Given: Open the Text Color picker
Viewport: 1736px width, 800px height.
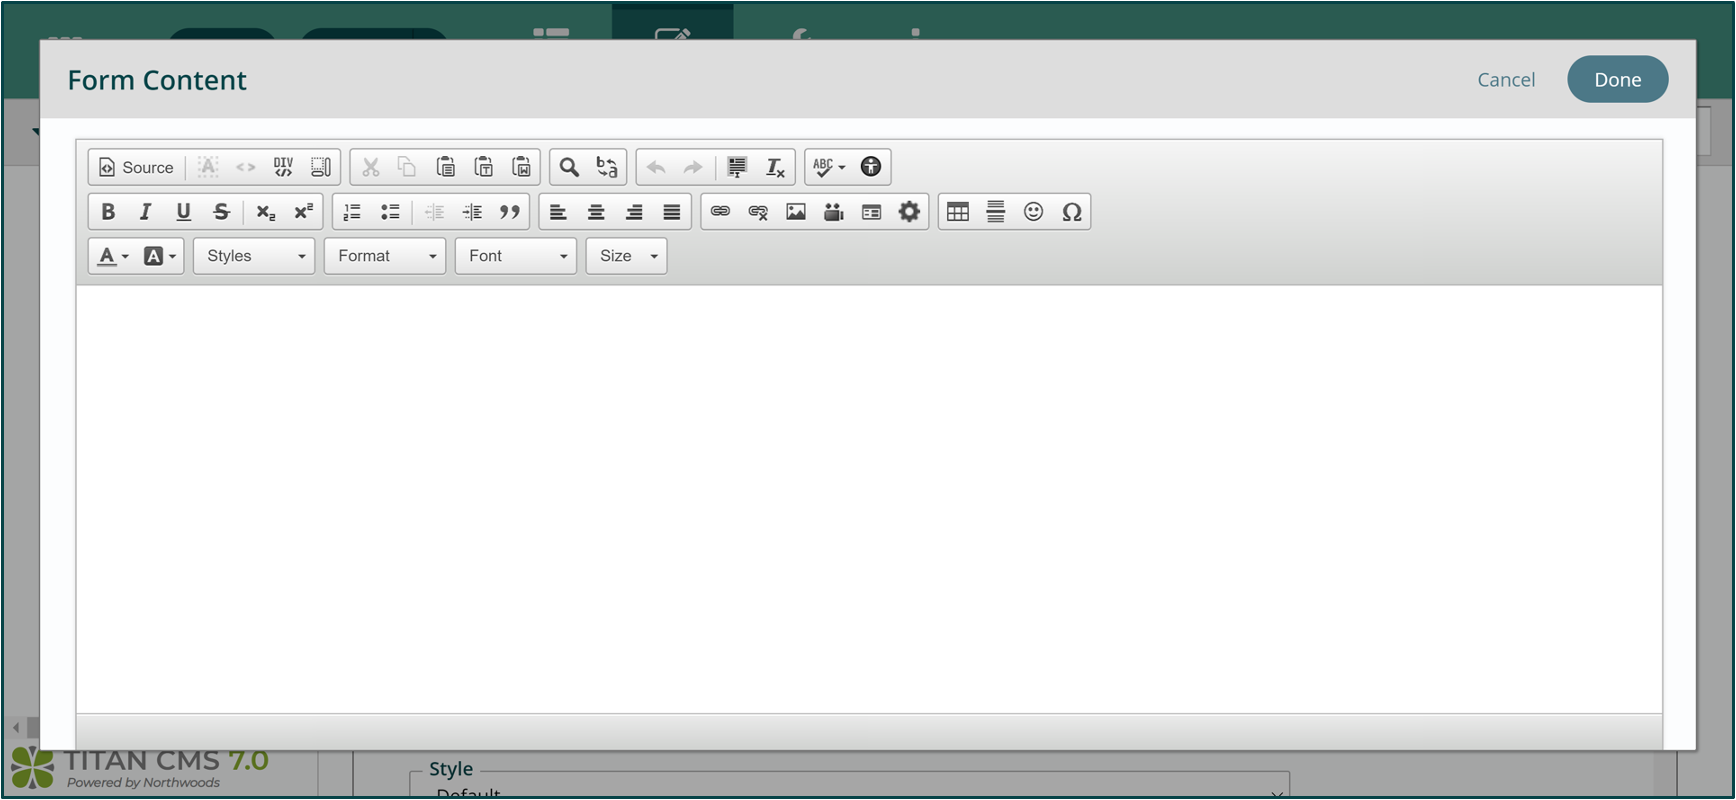Looking at the screenshot, I should click(113, 256).
